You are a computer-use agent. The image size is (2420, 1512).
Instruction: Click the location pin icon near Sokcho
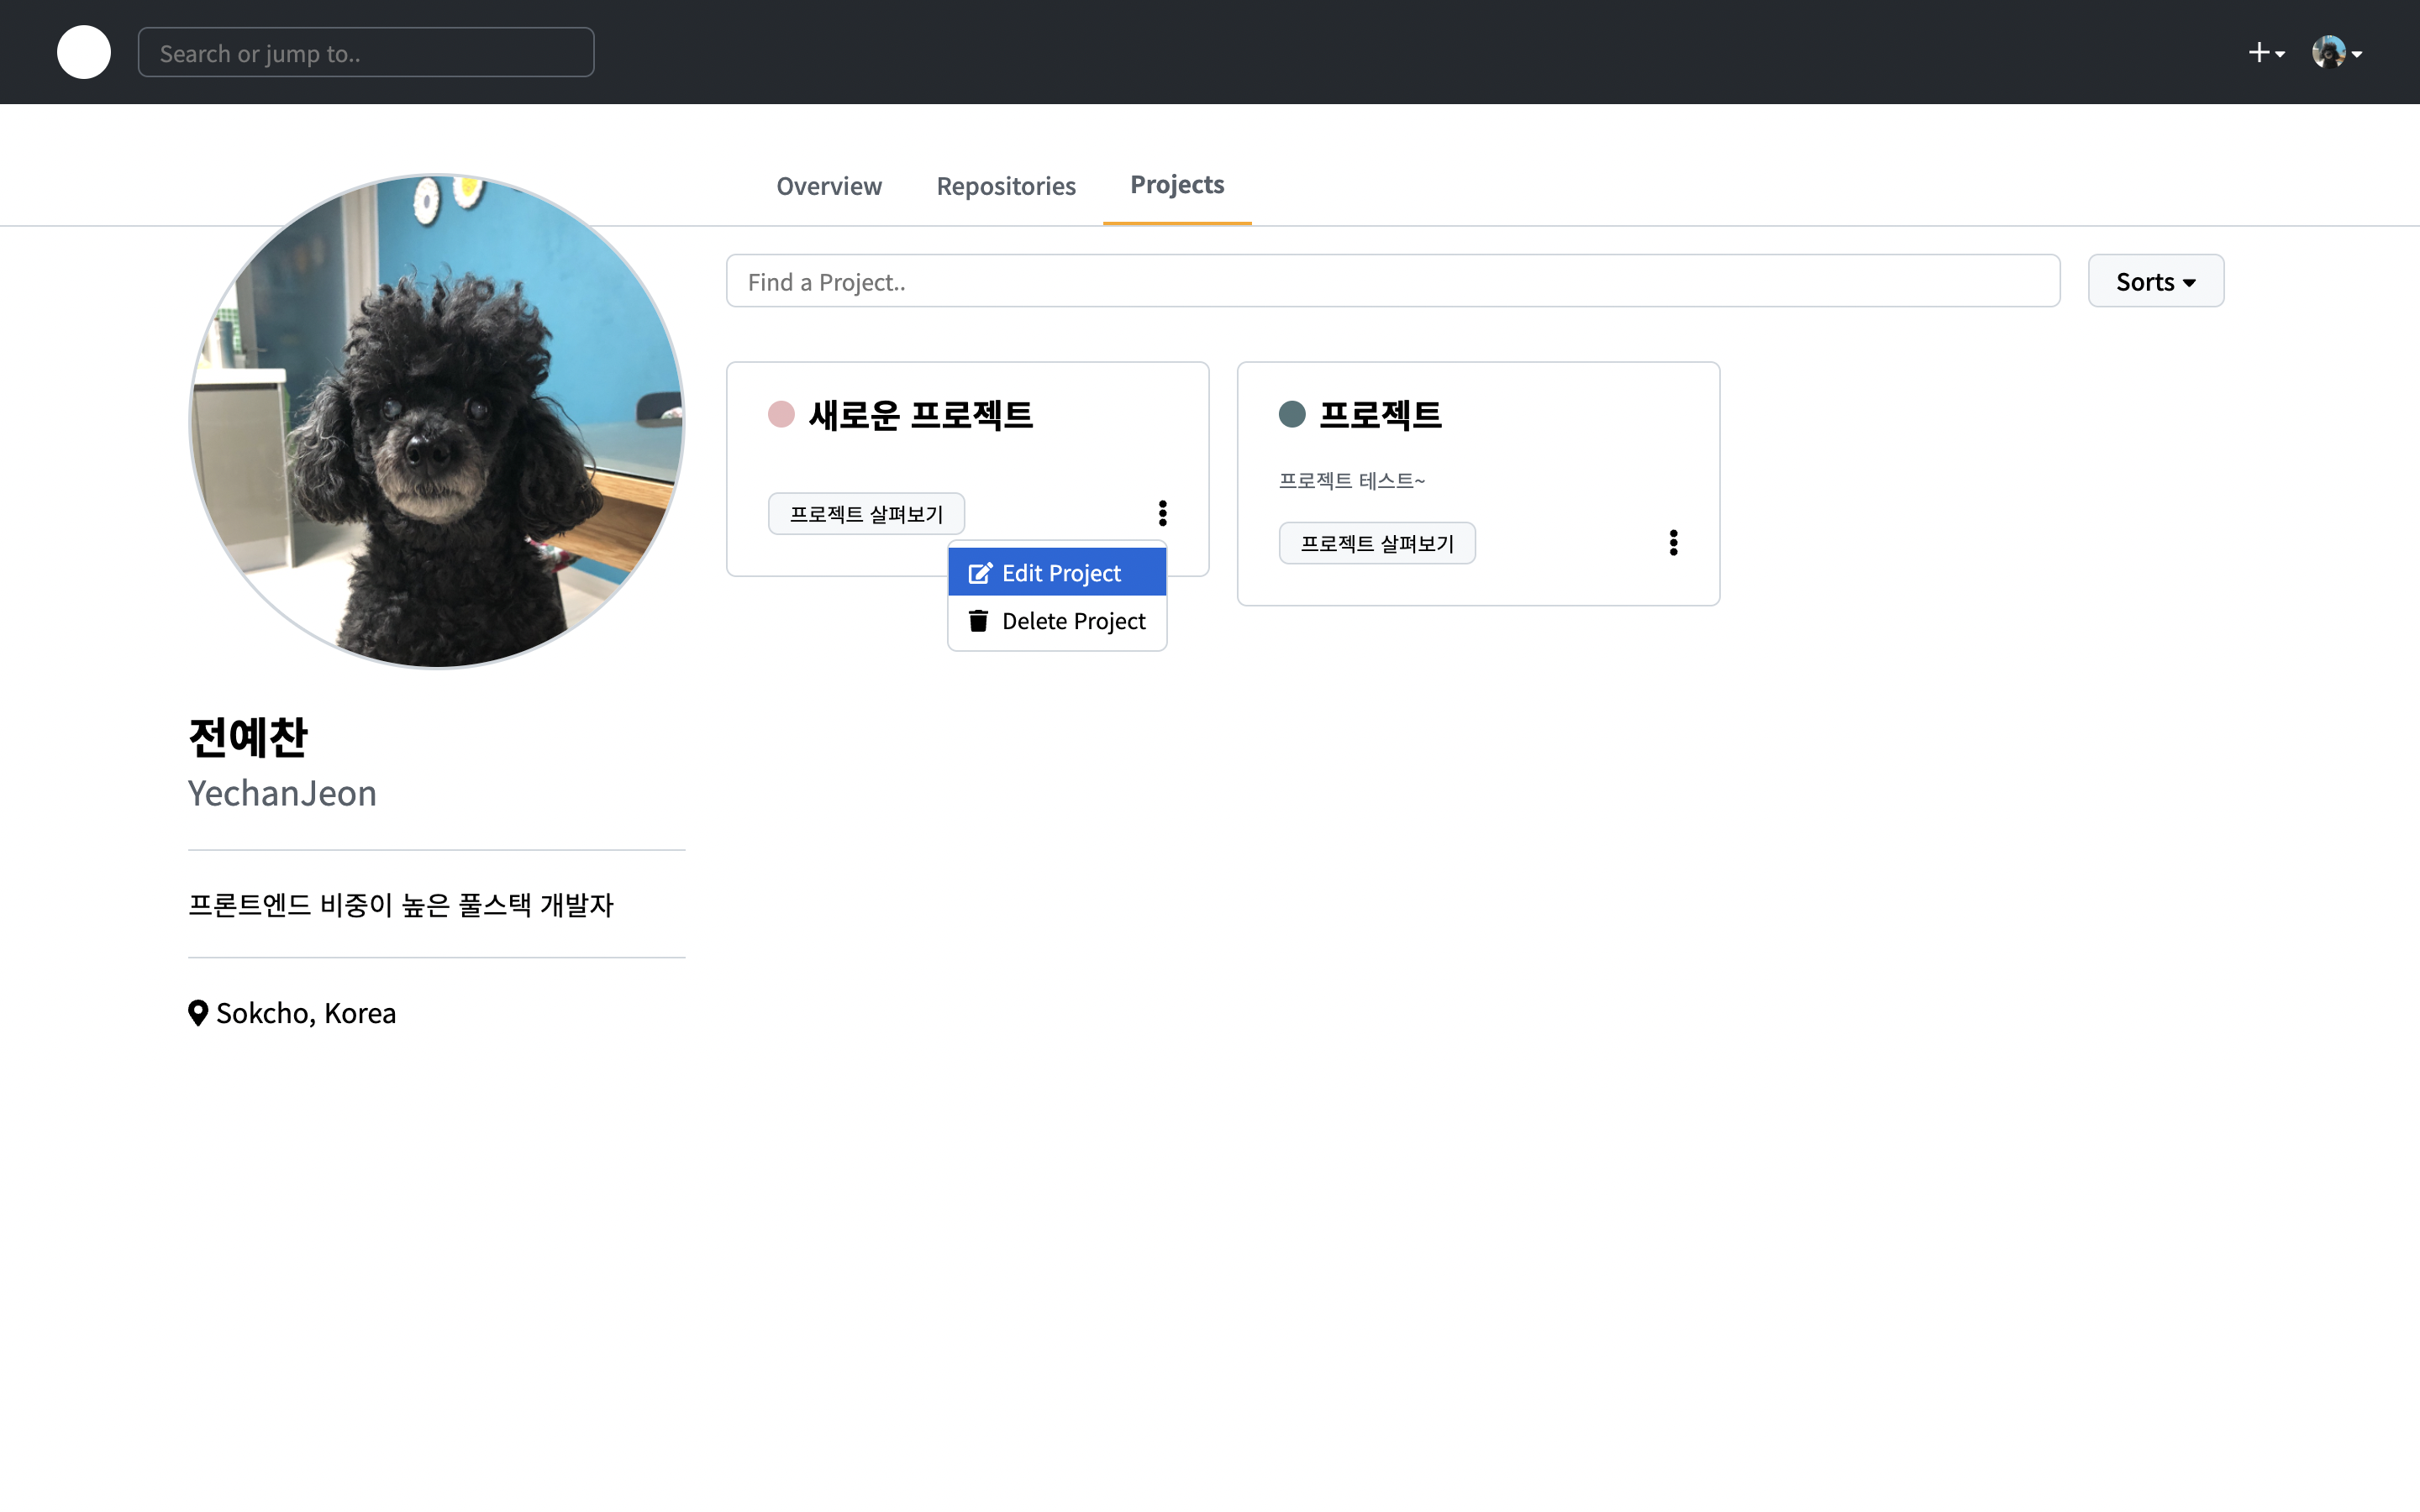click(x=198, y=1013)
